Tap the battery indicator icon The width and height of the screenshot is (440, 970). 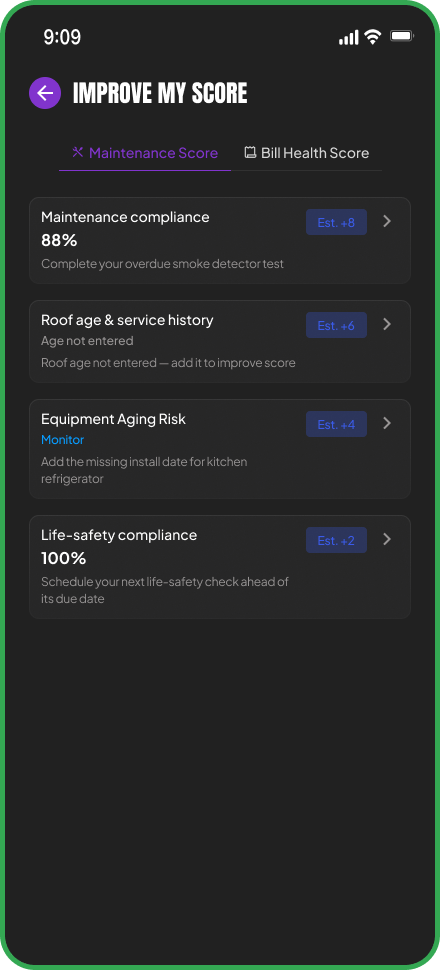[402, 37]
